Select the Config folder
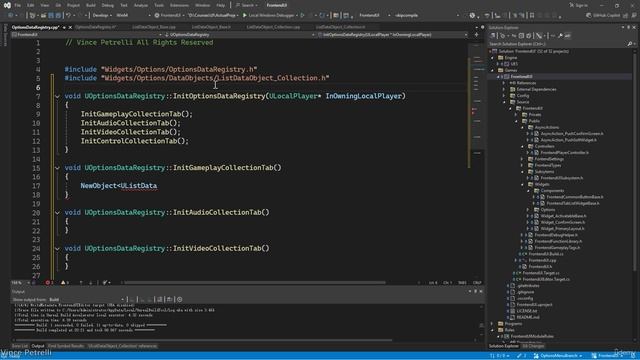 522,96
